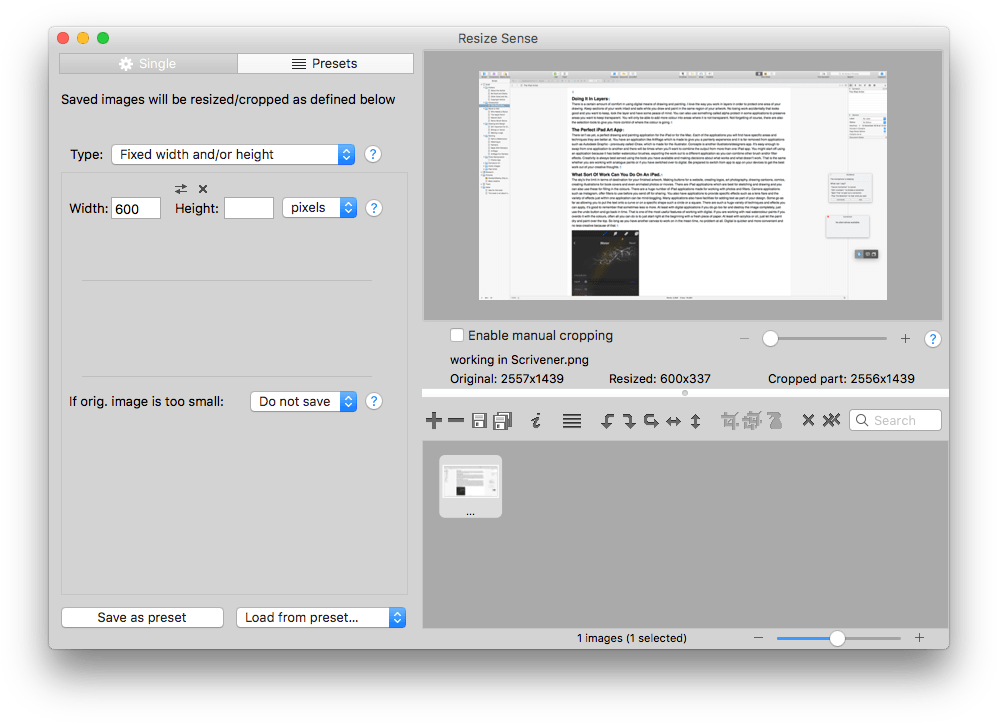Switch to the Presets tab
Image resolution: width=997 pixels, height=723 pixels.
coord(325,63)
